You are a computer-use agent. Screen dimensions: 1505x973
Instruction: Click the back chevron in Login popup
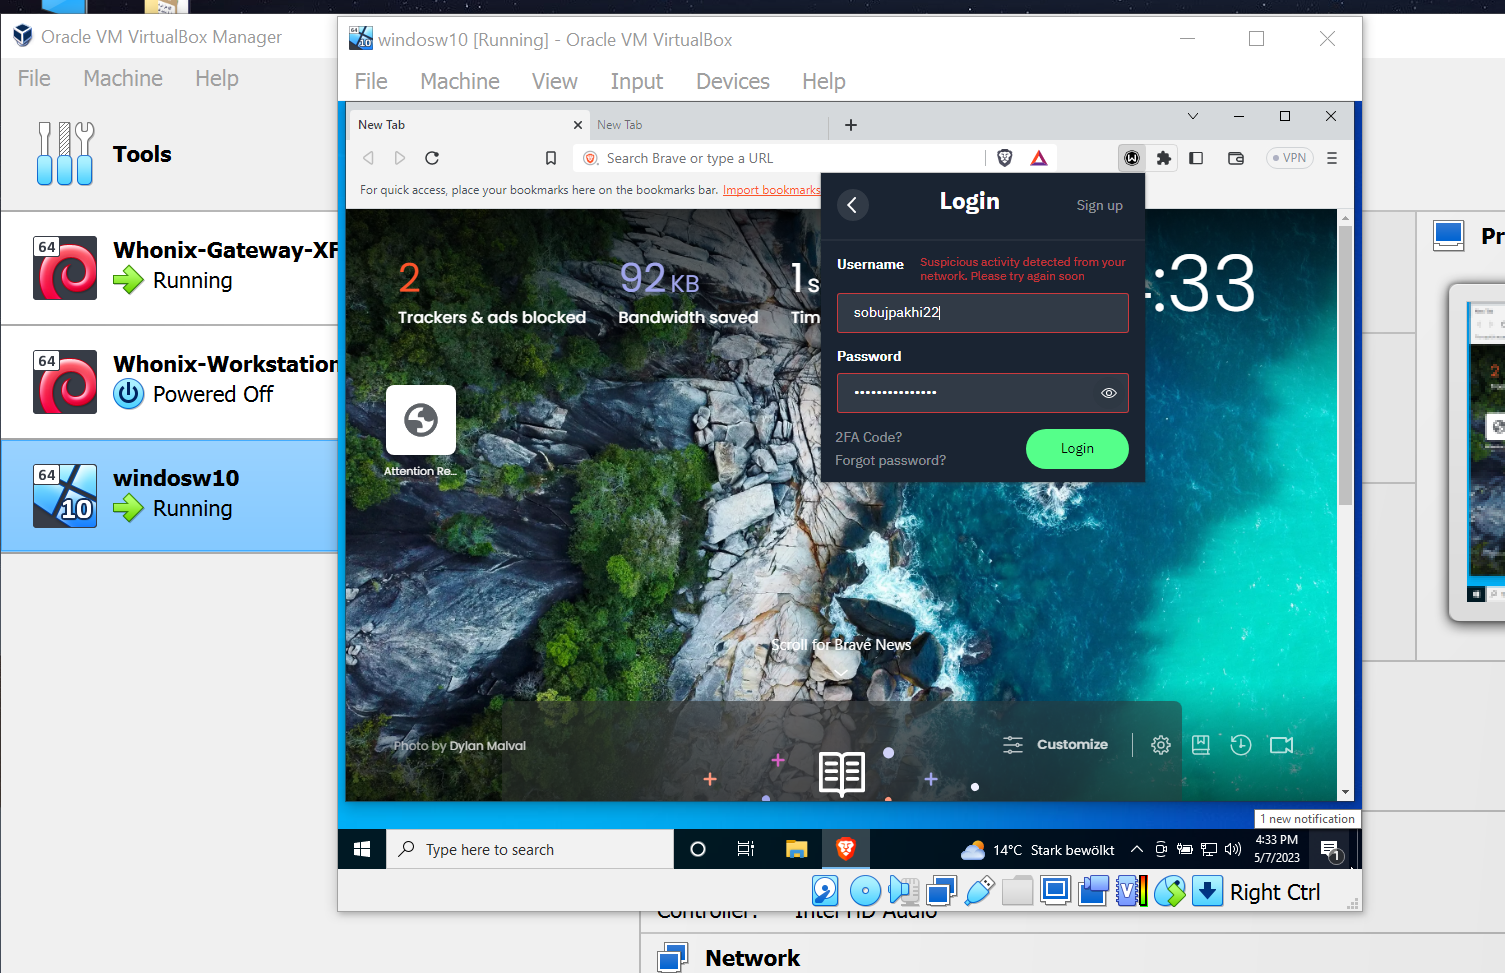pos(852,205)
